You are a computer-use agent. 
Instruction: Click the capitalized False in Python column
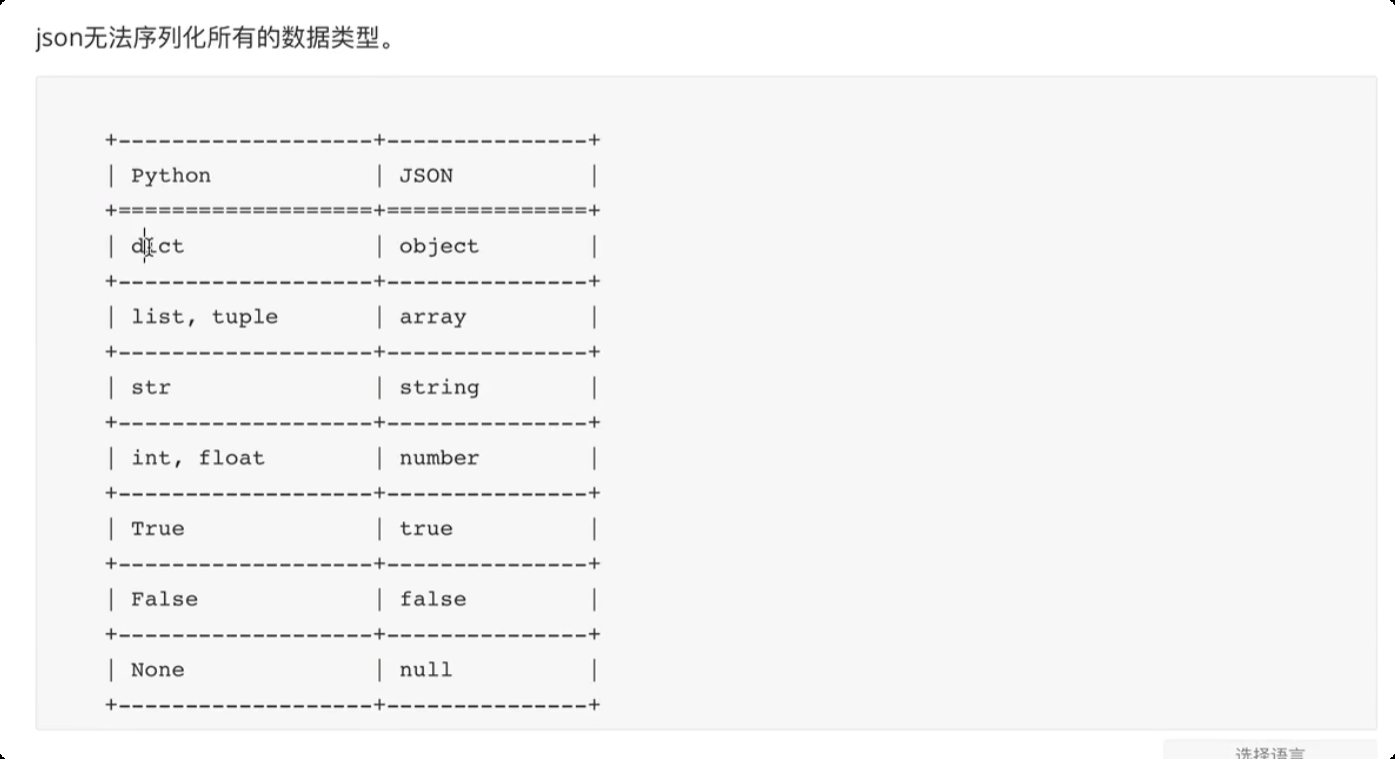tap(164, 599)
